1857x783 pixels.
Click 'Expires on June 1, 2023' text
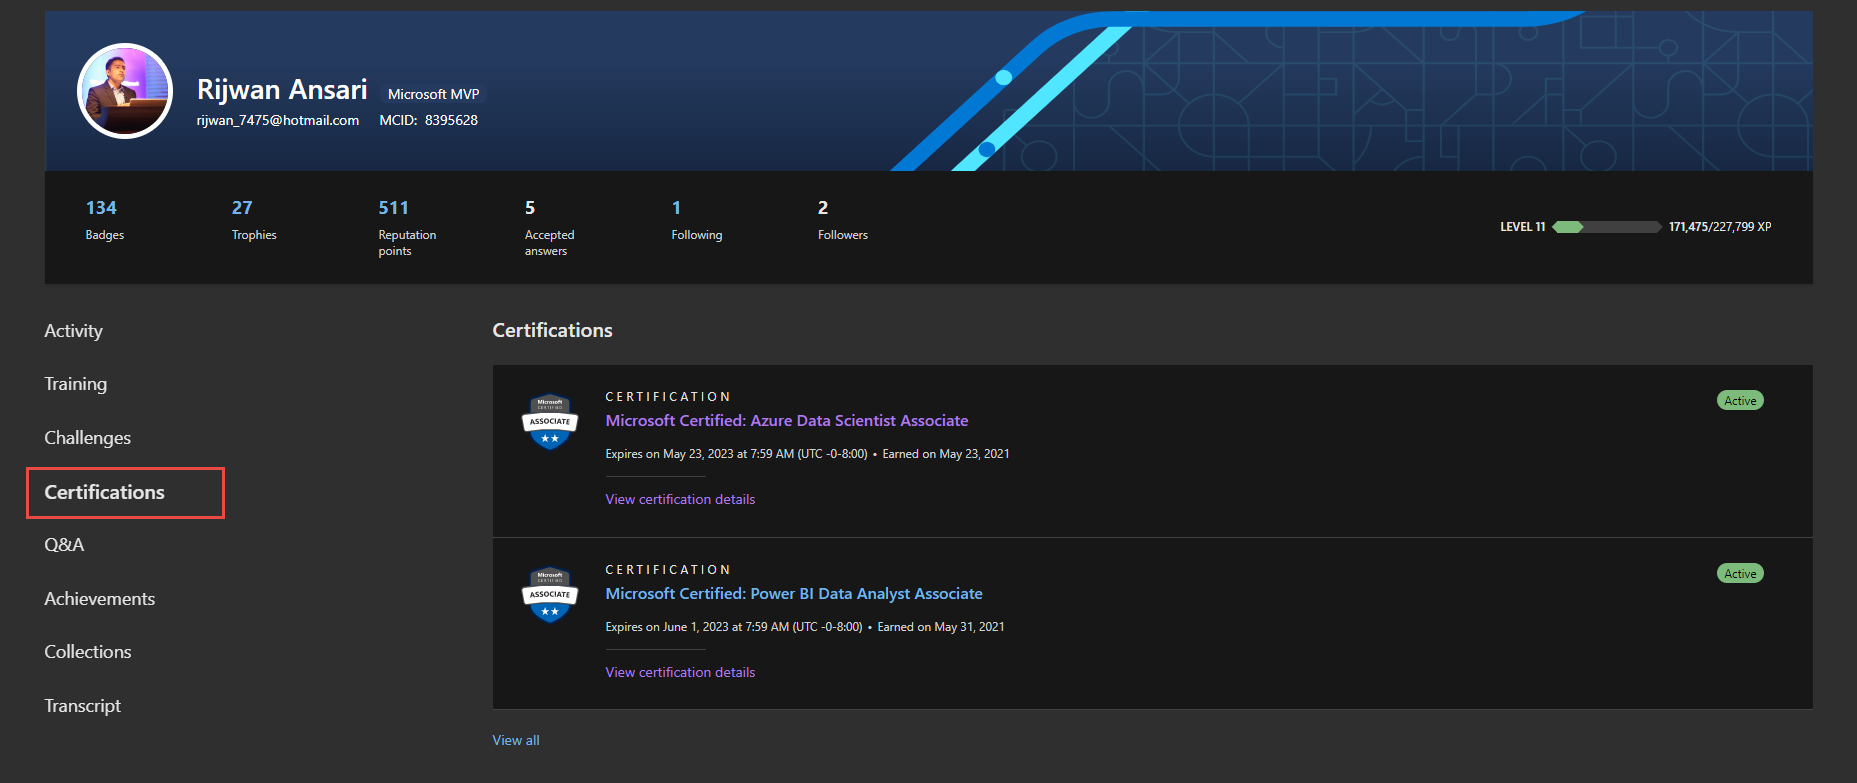(x=733, y=627)
